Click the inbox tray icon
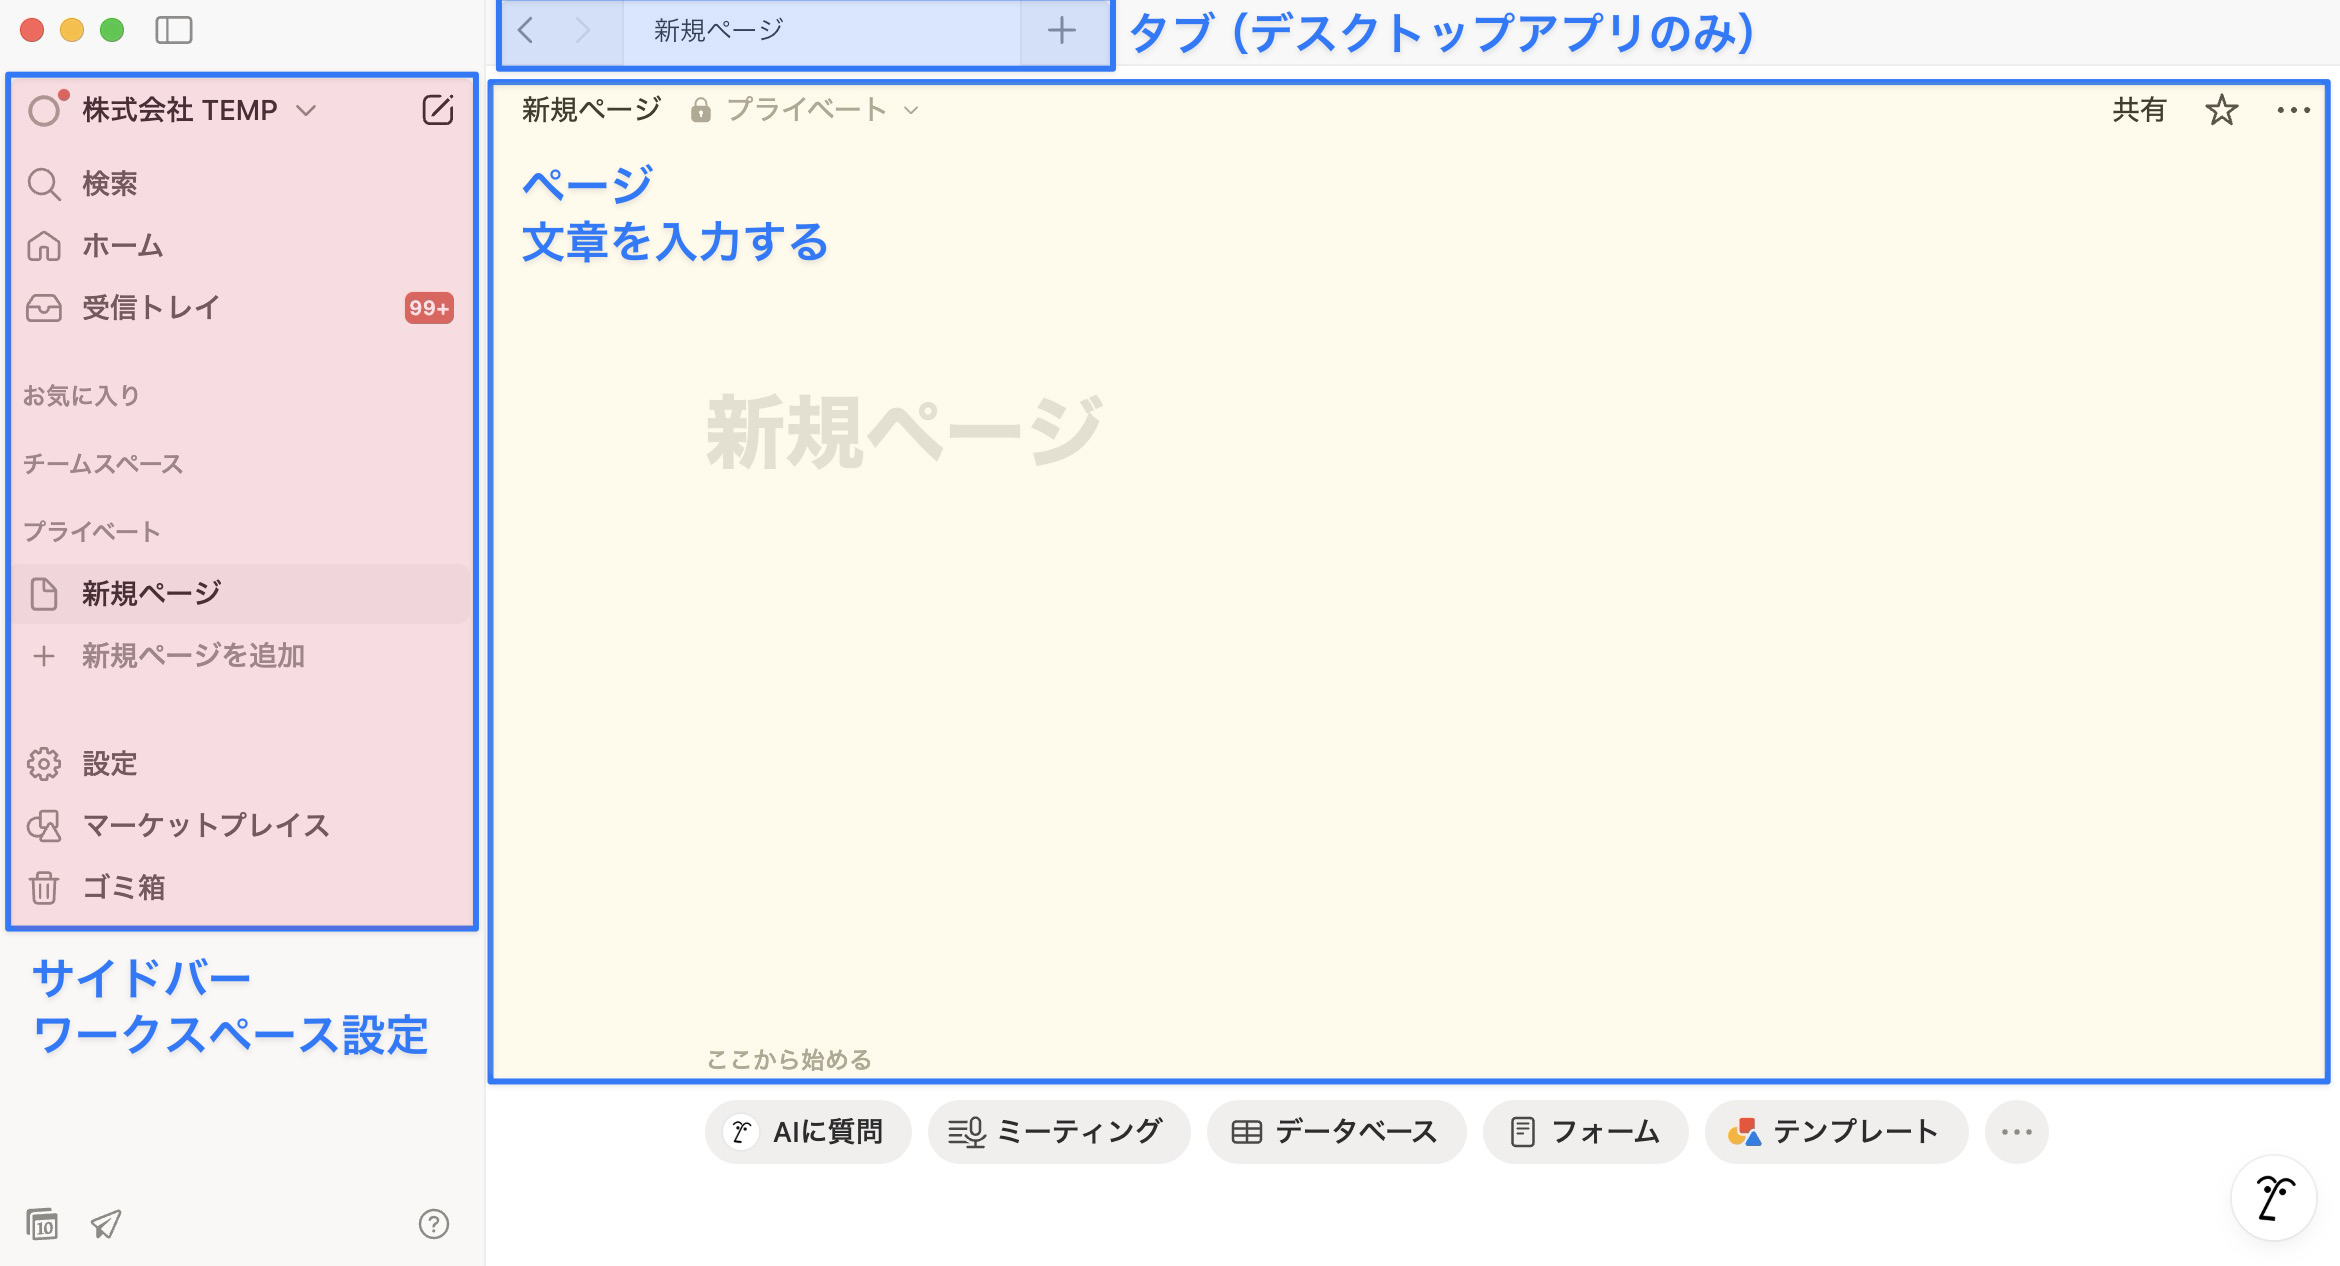2340x1266 pixels. coord(44,308)
